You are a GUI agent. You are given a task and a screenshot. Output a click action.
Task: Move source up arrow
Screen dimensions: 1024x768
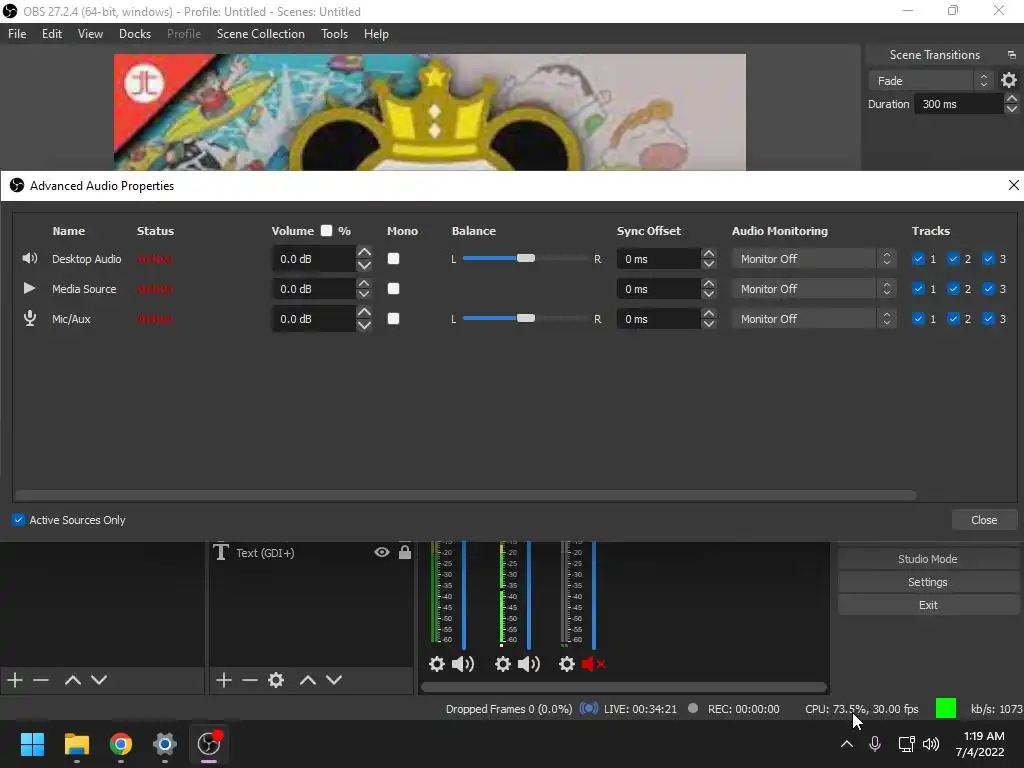pyautogui.click(x=308, y=680)
